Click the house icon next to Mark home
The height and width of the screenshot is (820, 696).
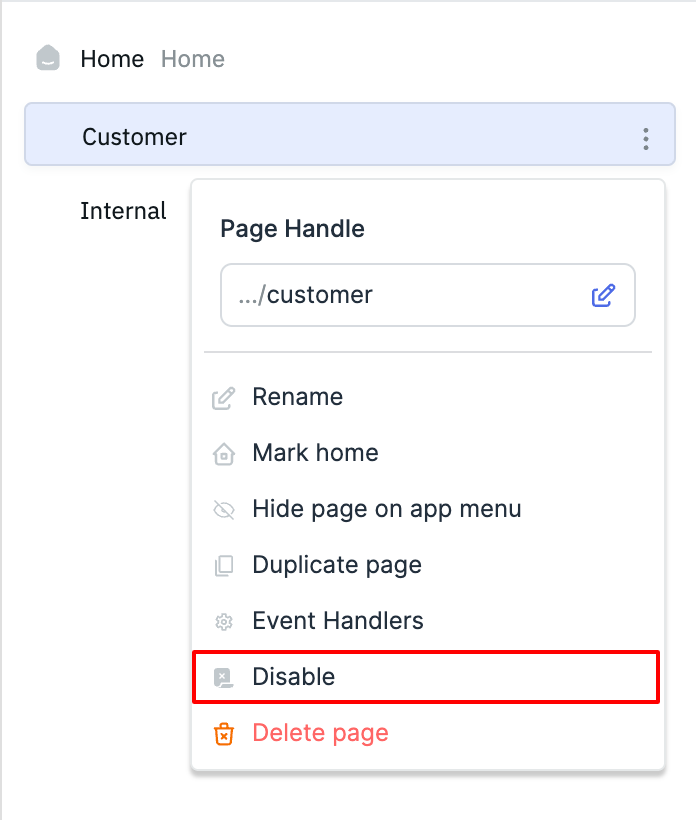point(224,454)
